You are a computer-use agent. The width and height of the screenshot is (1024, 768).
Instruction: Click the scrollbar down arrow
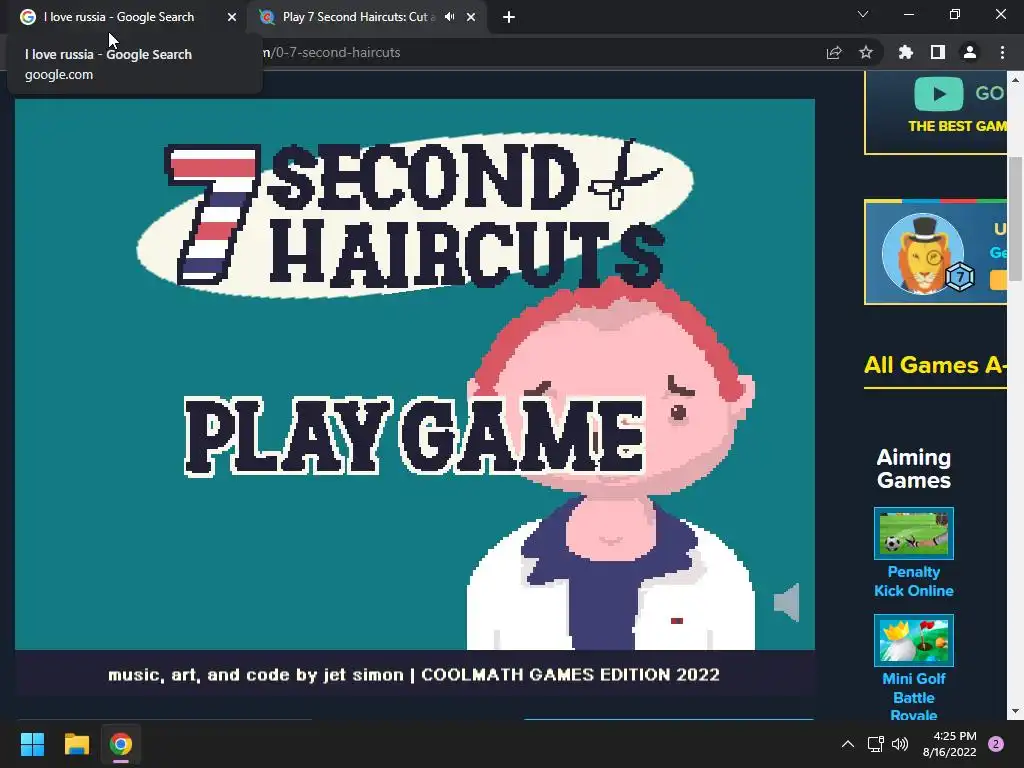pos(1015,711)
